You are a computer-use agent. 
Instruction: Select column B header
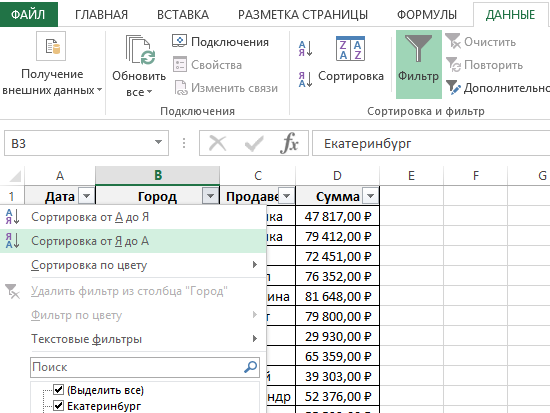[157, 175]
